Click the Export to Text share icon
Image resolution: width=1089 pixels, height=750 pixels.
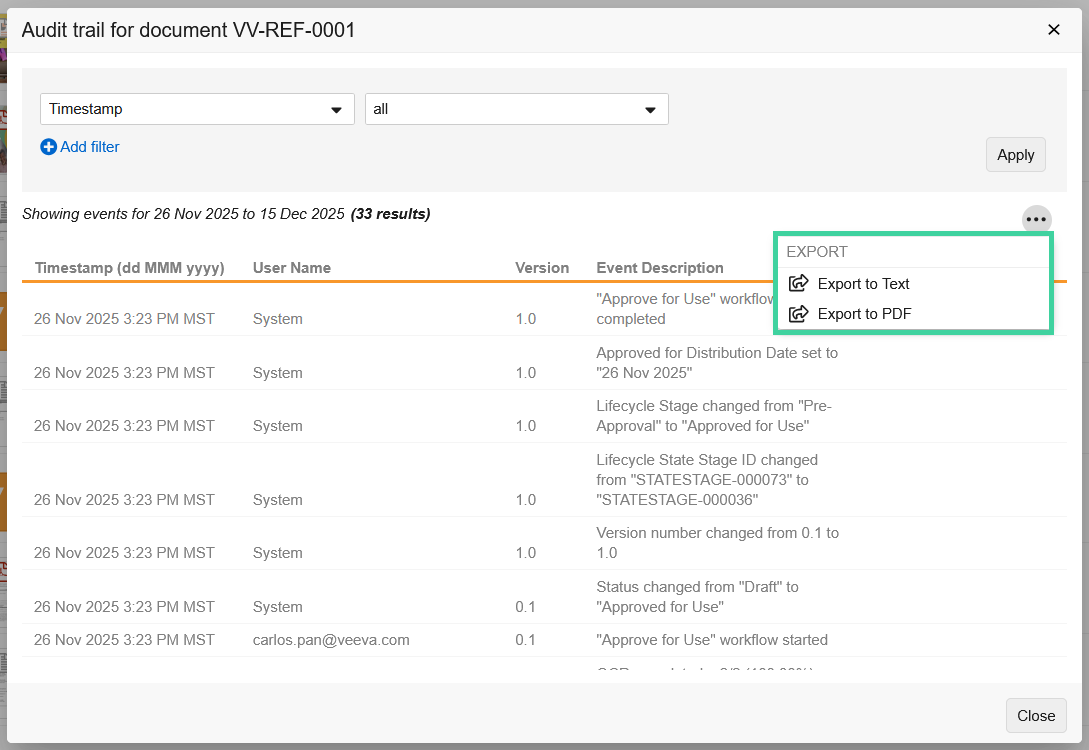pos(798,283)
